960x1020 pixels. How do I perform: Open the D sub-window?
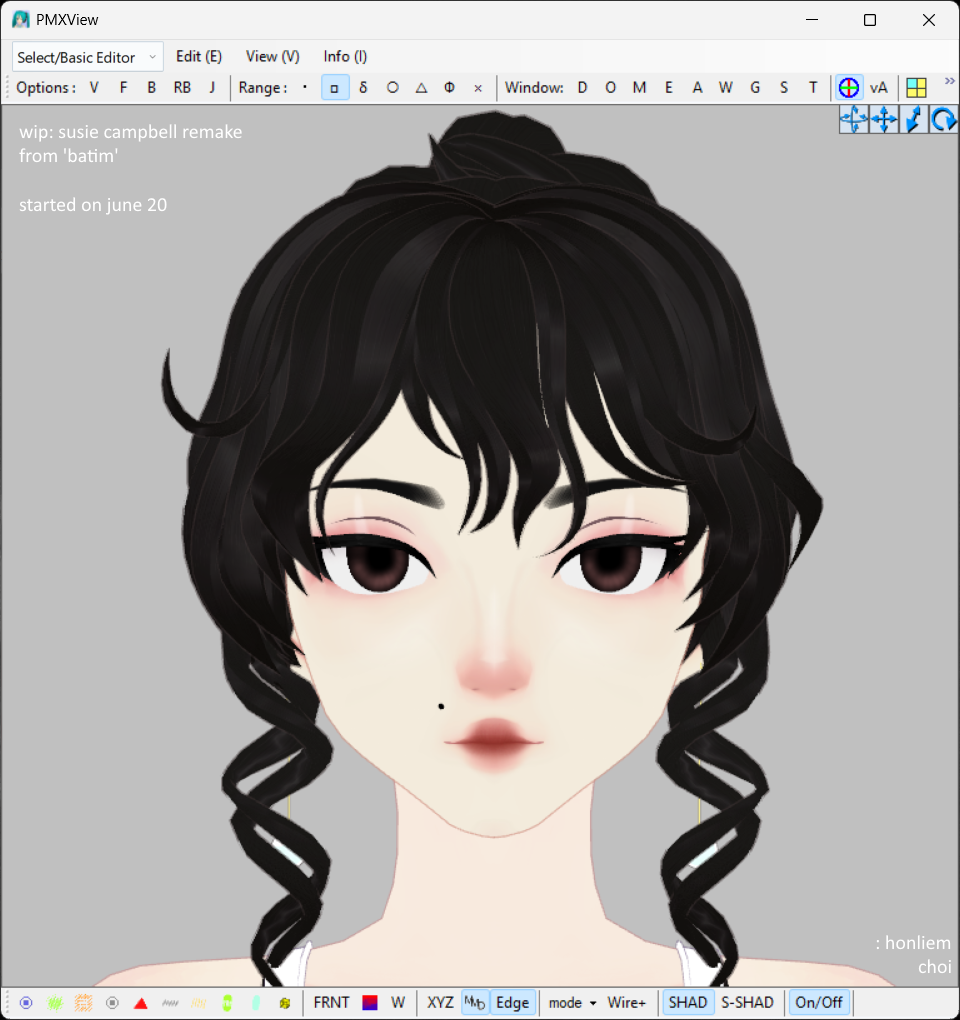582,88
